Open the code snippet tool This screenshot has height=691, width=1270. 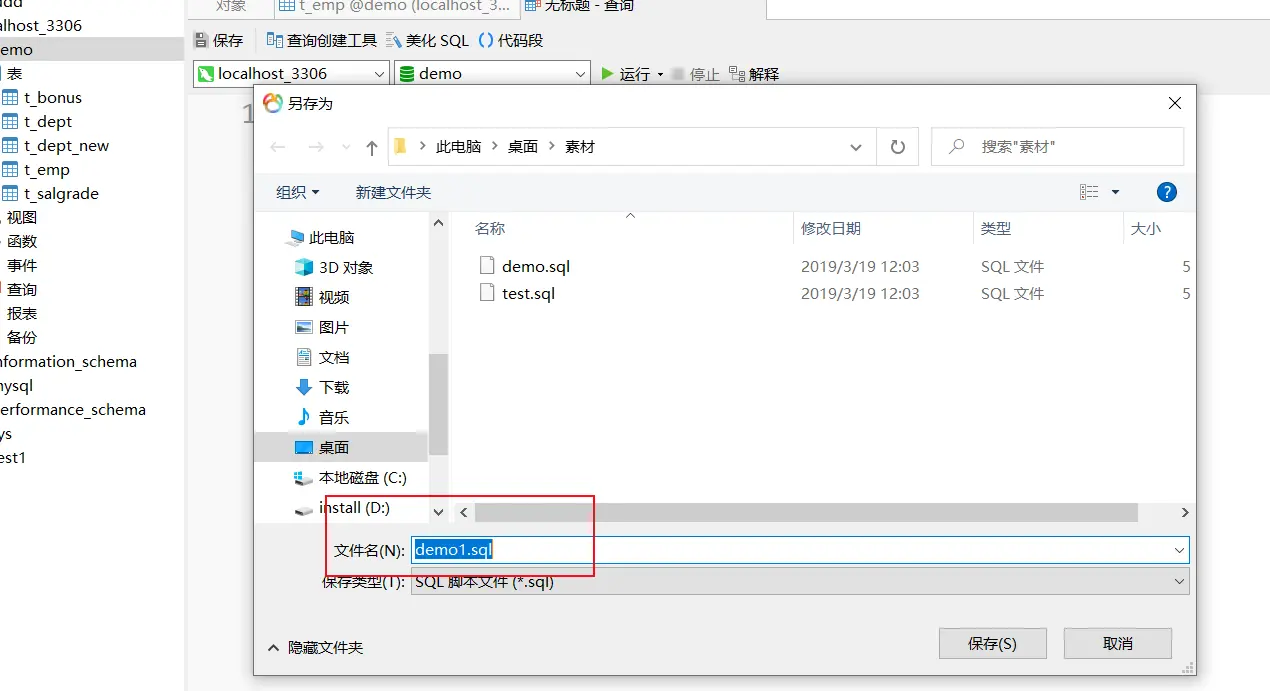(x=511, y=40)
